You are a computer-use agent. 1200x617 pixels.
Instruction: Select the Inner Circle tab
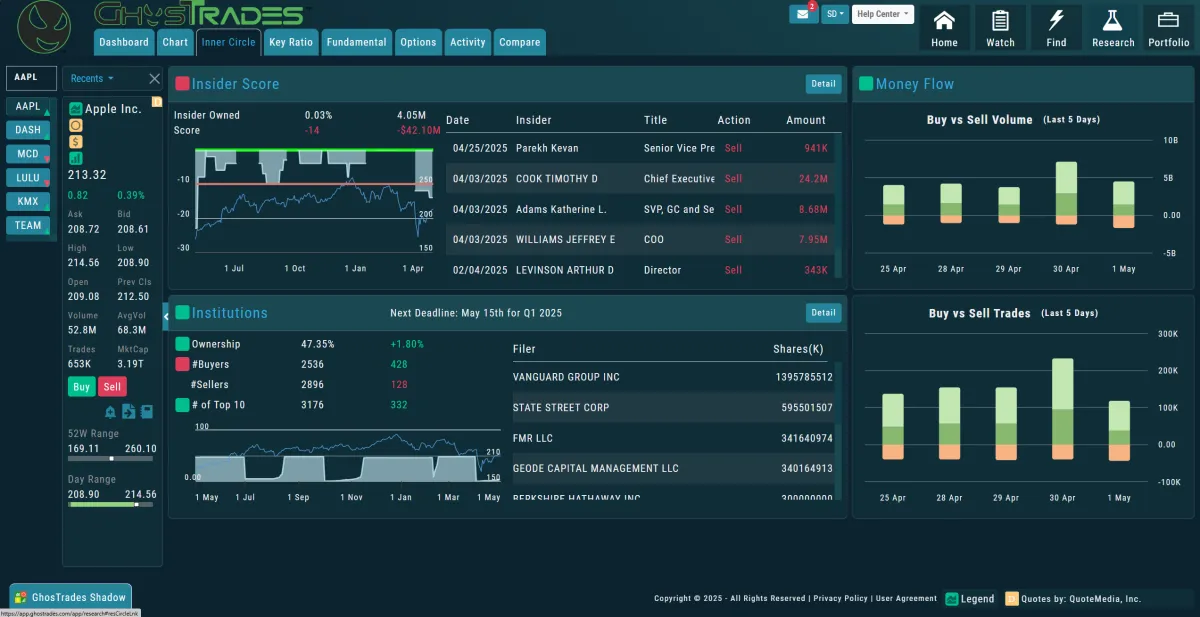coord(228,42)
